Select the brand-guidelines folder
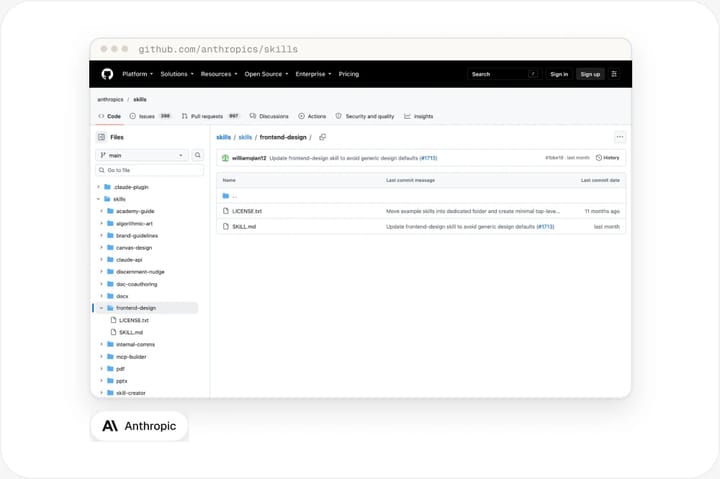The height and width of the screenshot is (479, 720). pyautogui.click(x=137, y=236)
